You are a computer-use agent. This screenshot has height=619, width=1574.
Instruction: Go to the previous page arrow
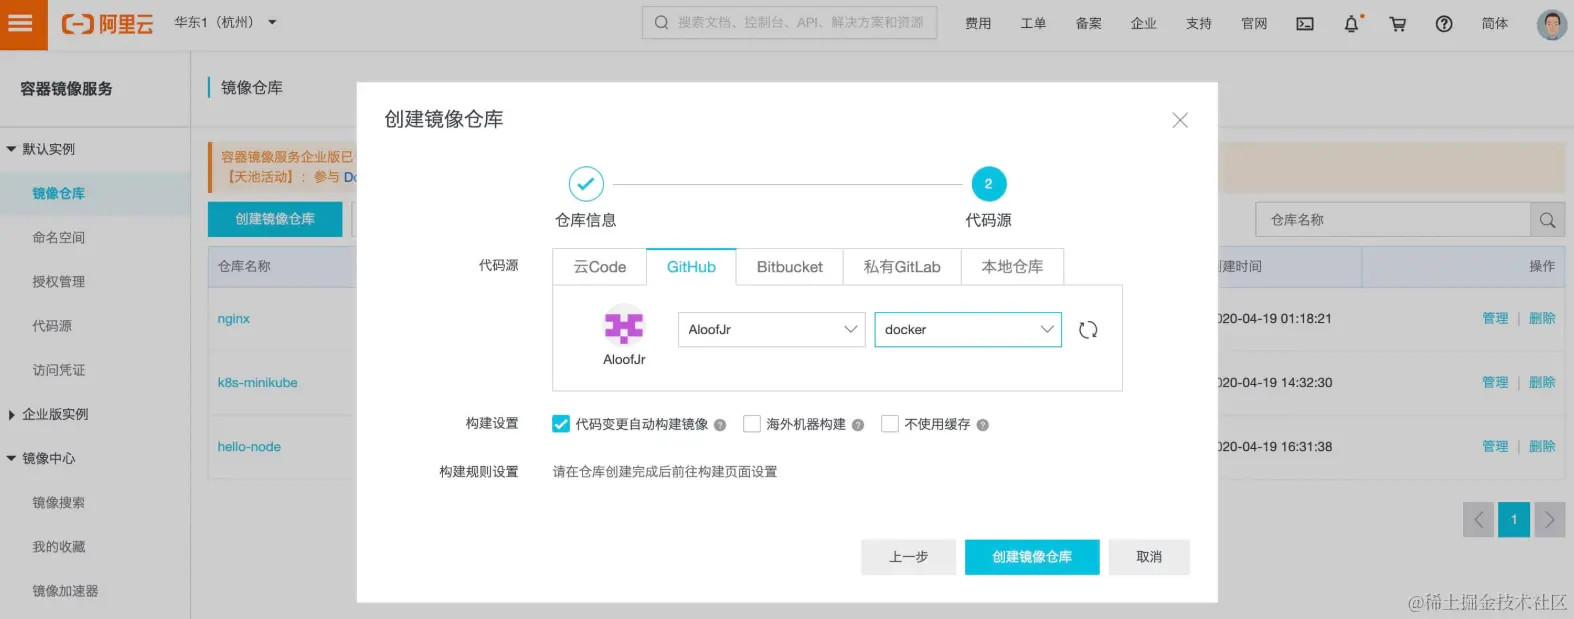click(1478, 519)
